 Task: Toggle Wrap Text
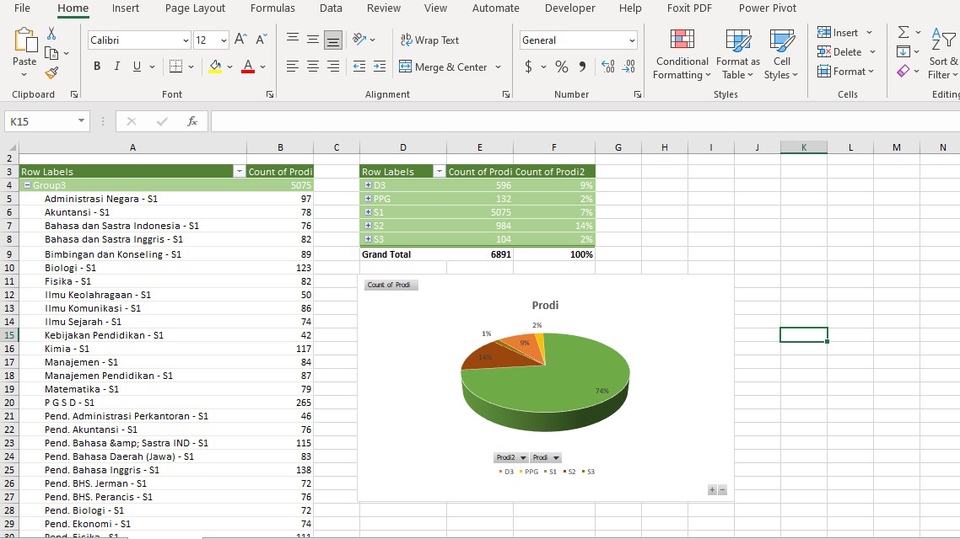tap(429, 40)
